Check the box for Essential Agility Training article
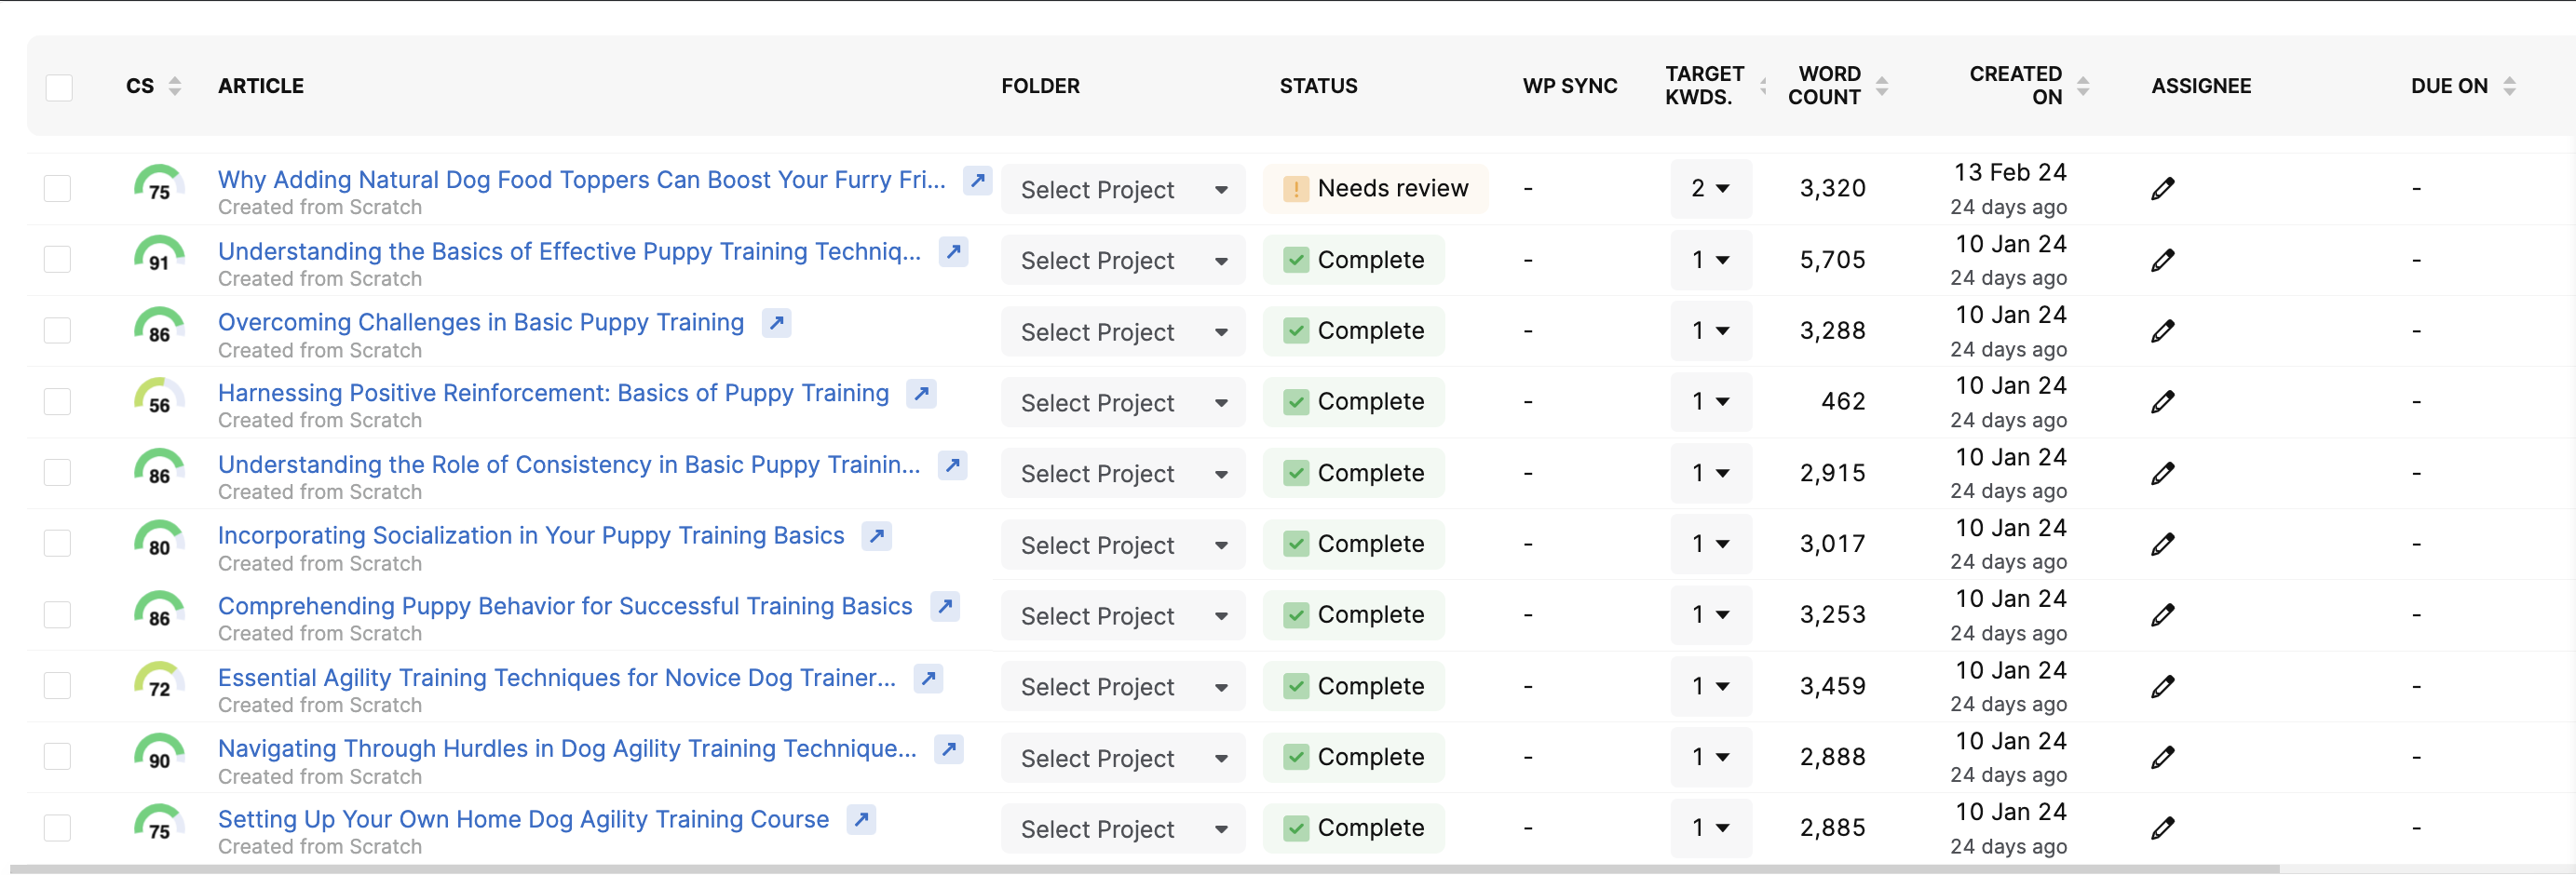Screen dimensions: 2576x875 57,685
